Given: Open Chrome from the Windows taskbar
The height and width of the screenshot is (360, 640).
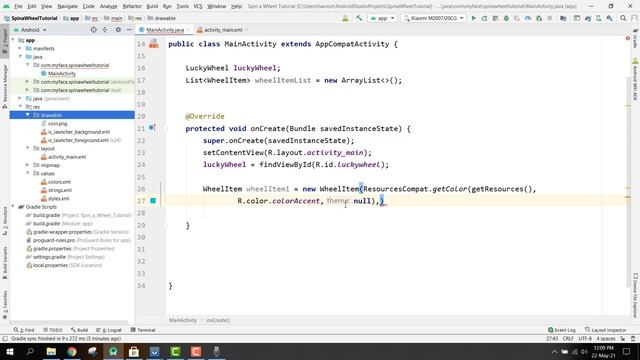Looking at the screenshot, I should tap(72, 351).
